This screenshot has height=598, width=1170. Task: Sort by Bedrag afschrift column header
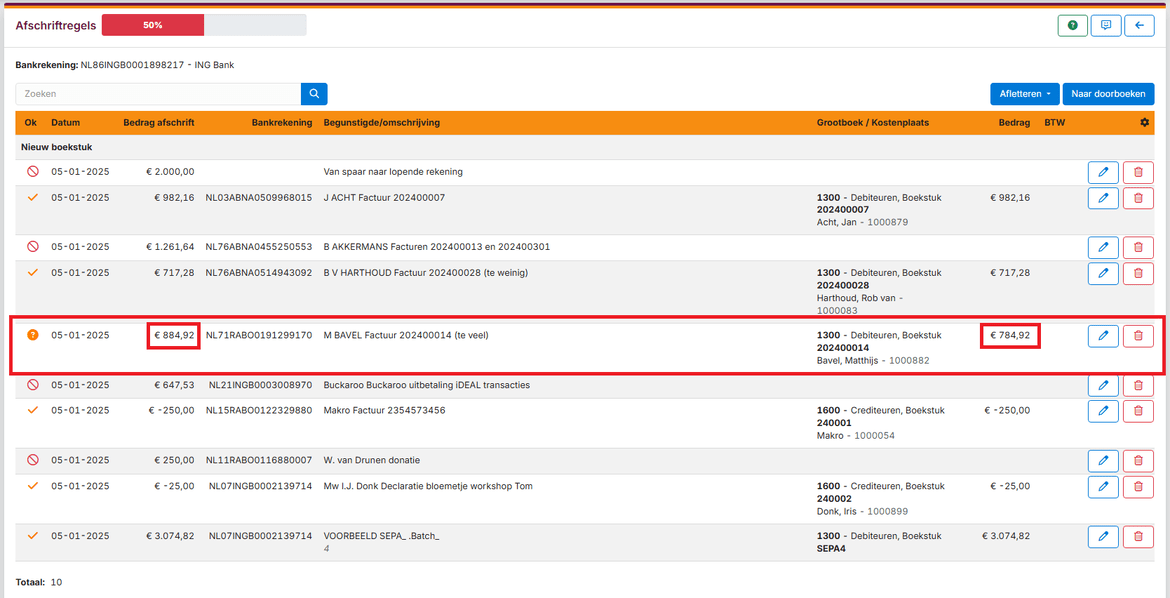(x=158, y=123)
